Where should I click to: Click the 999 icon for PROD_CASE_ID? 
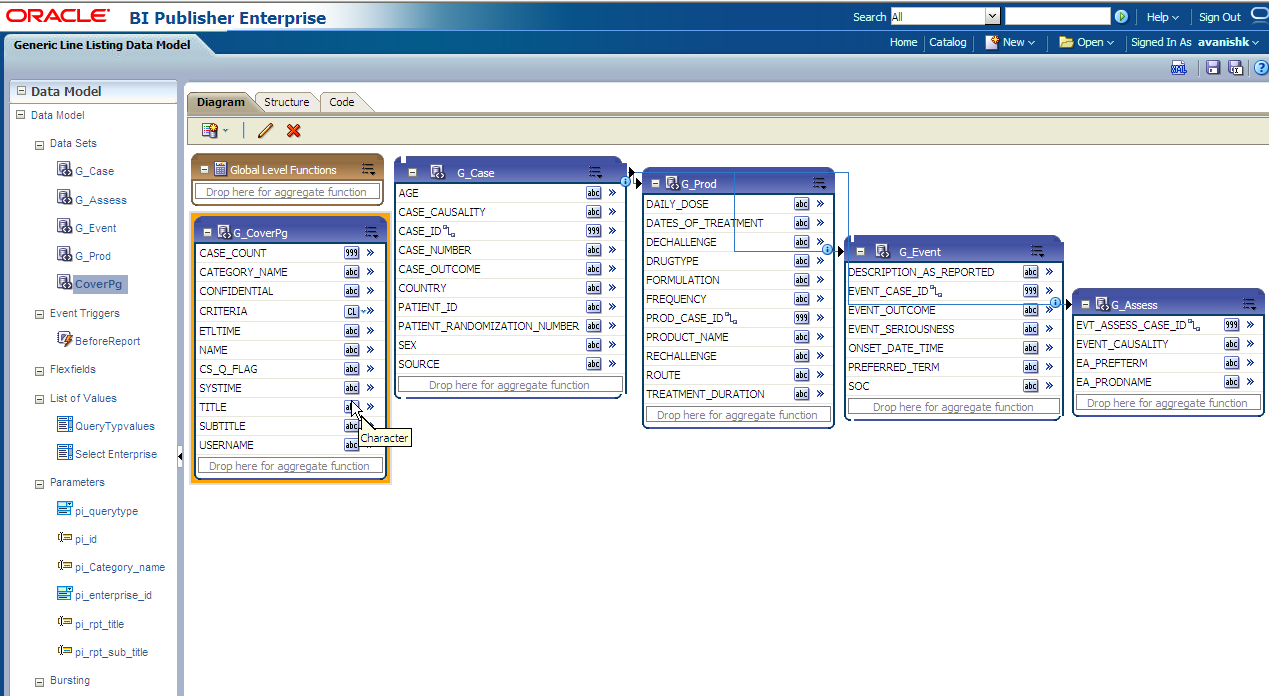click(x=802, y=318)
